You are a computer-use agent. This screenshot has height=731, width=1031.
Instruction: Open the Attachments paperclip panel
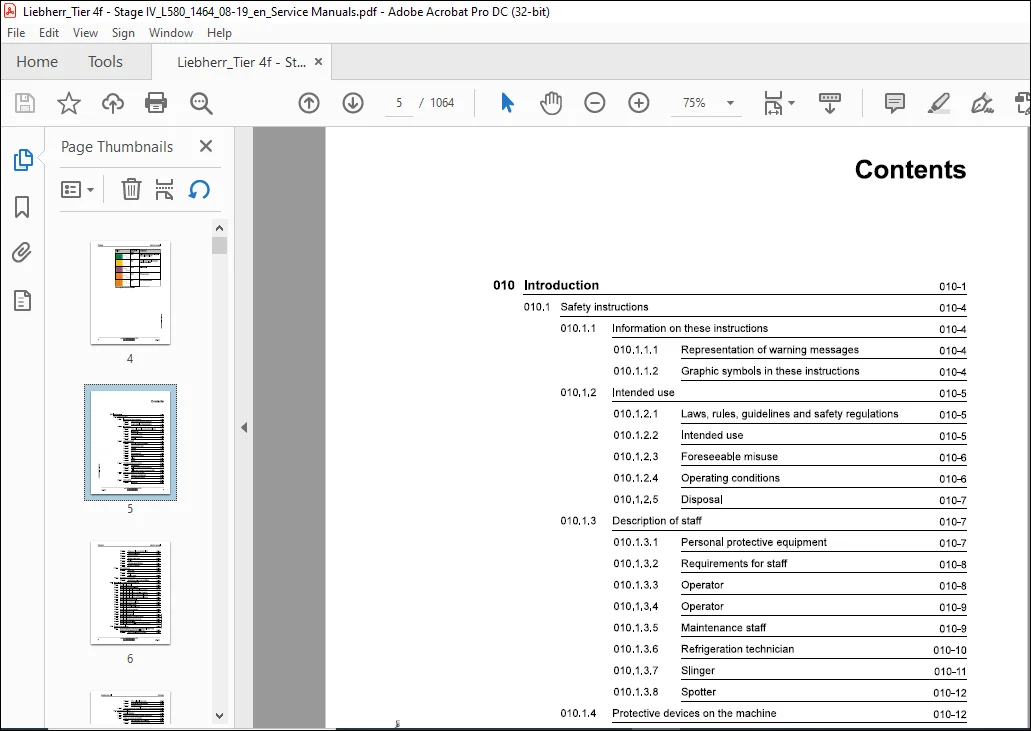click(22, 253)
